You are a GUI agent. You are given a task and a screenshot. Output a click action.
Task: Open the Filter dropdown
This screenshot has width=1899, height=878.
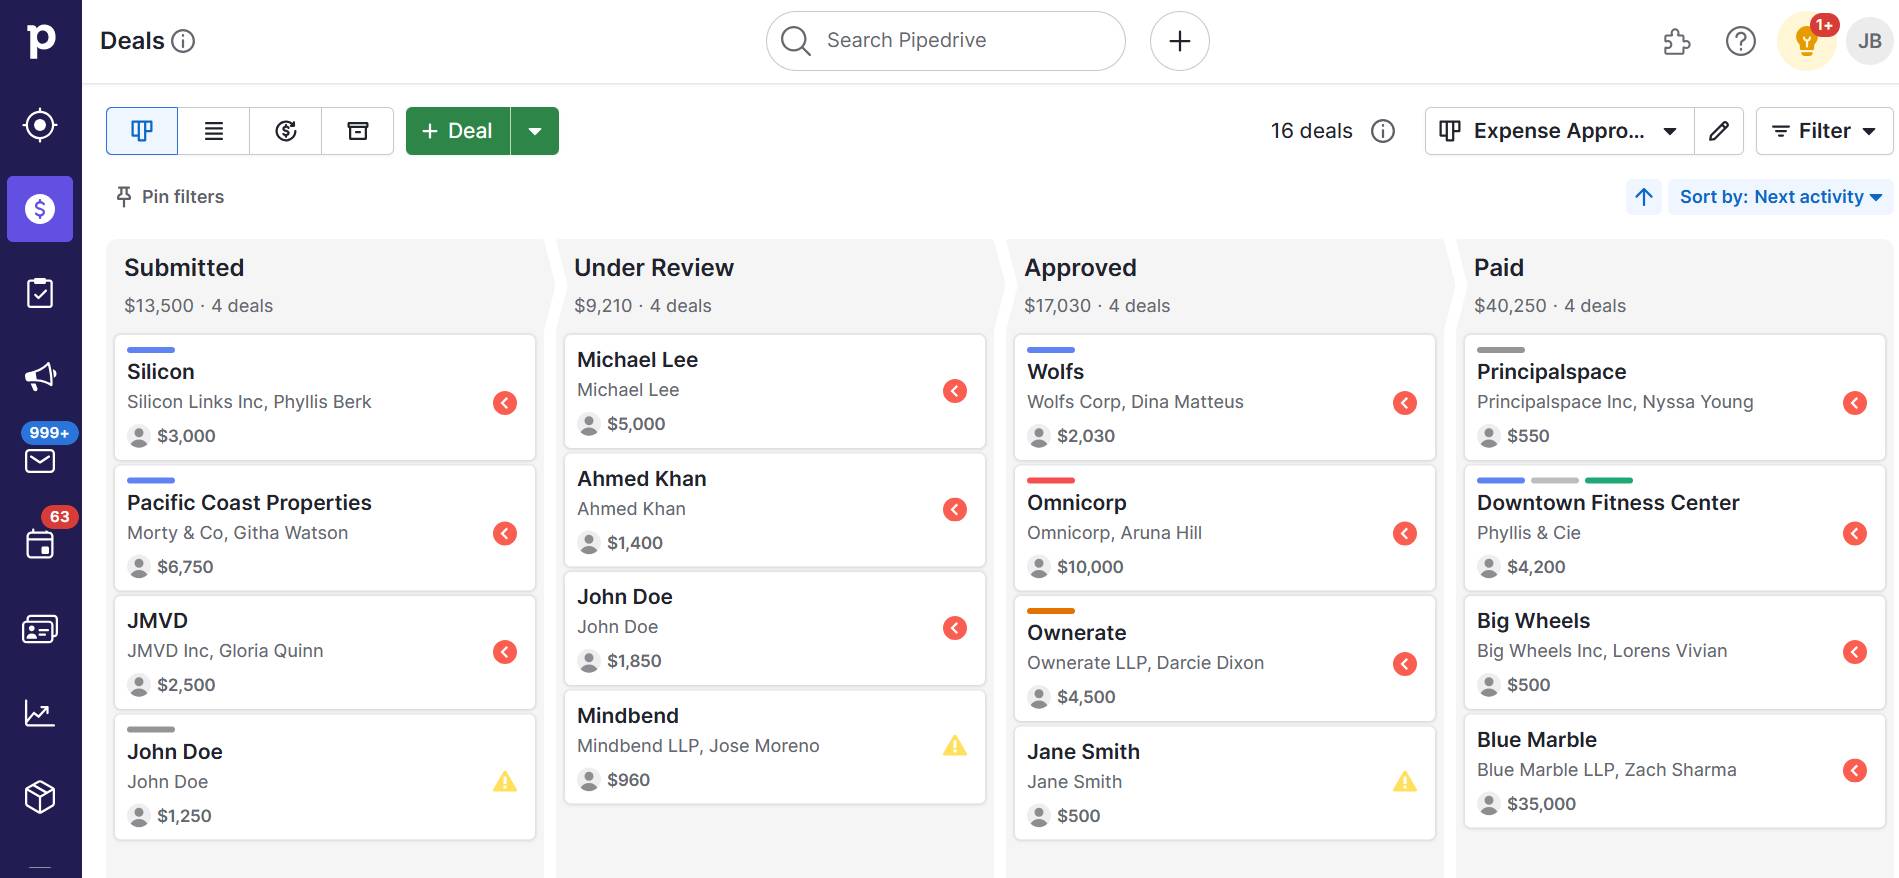point(1824,131)
